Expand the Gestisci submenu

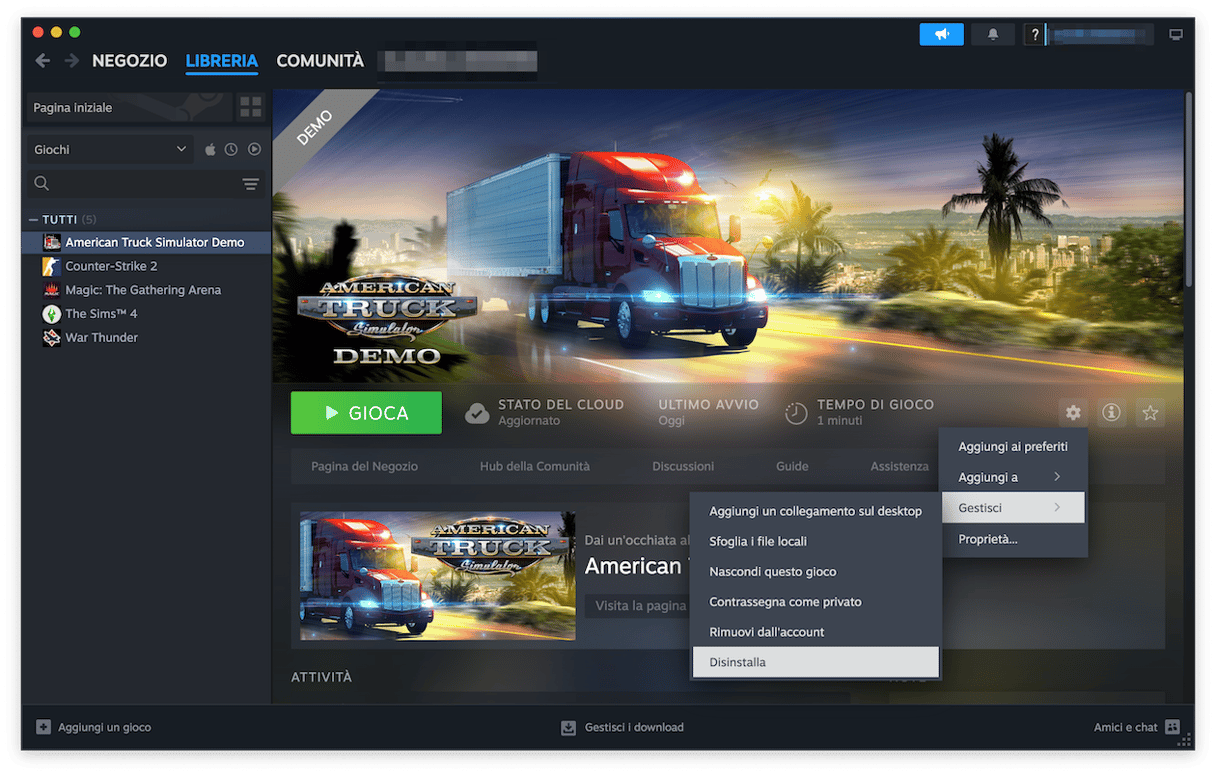1013,508
